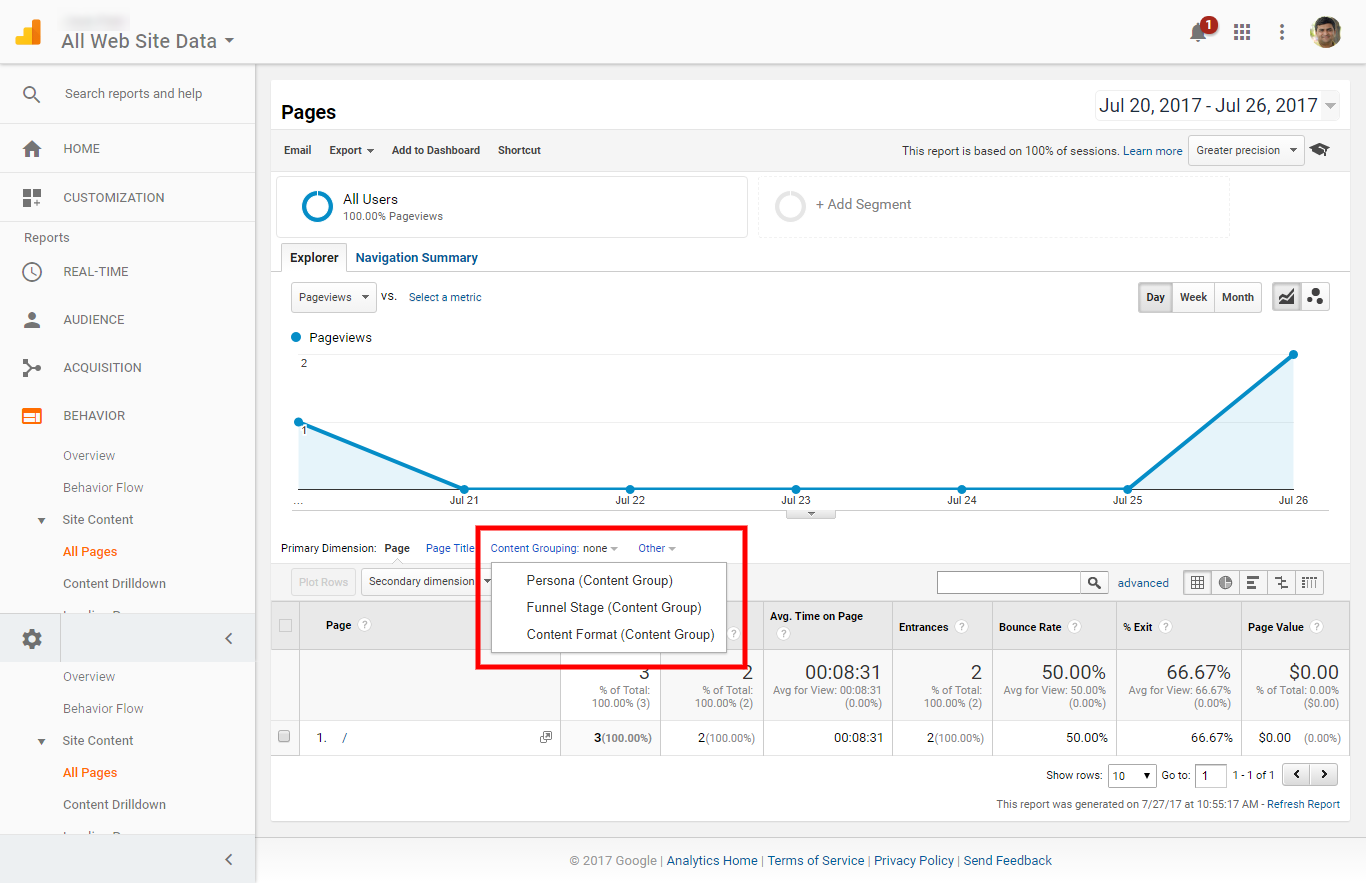Open the Content Grouping: none dropdown
Screen dimensions: 1366x883
554,548
